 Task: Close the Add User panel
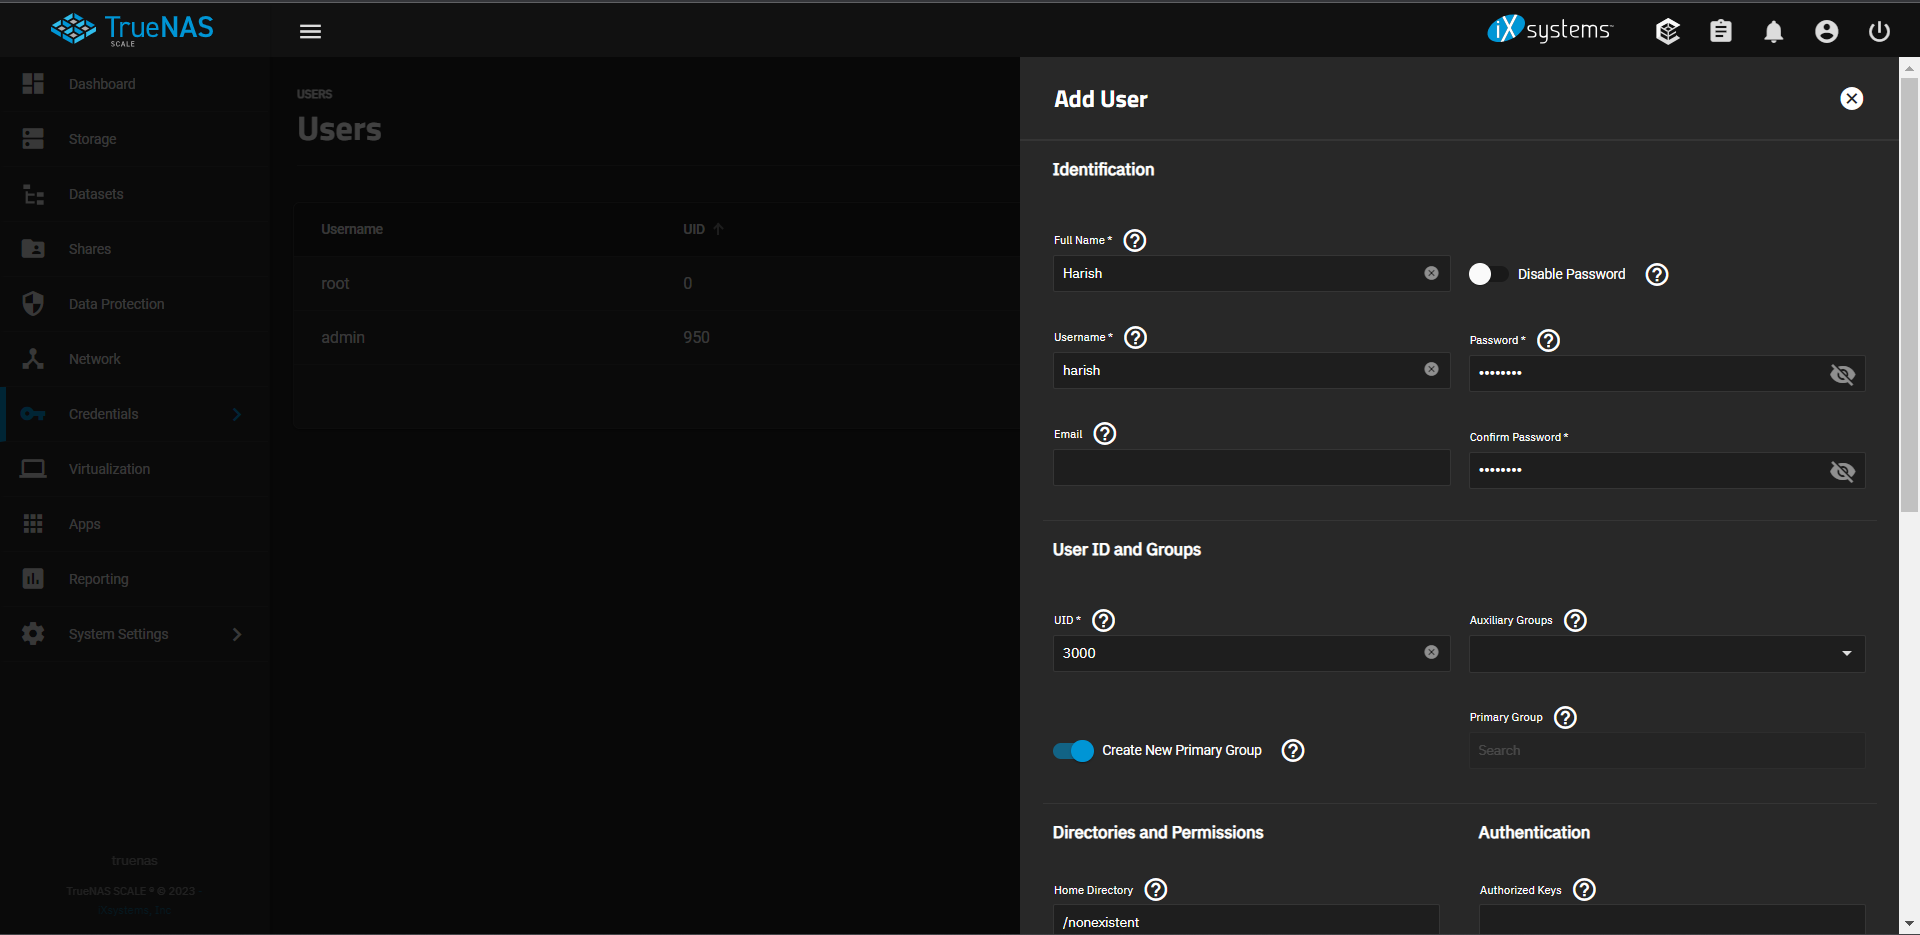(1852, 98)
